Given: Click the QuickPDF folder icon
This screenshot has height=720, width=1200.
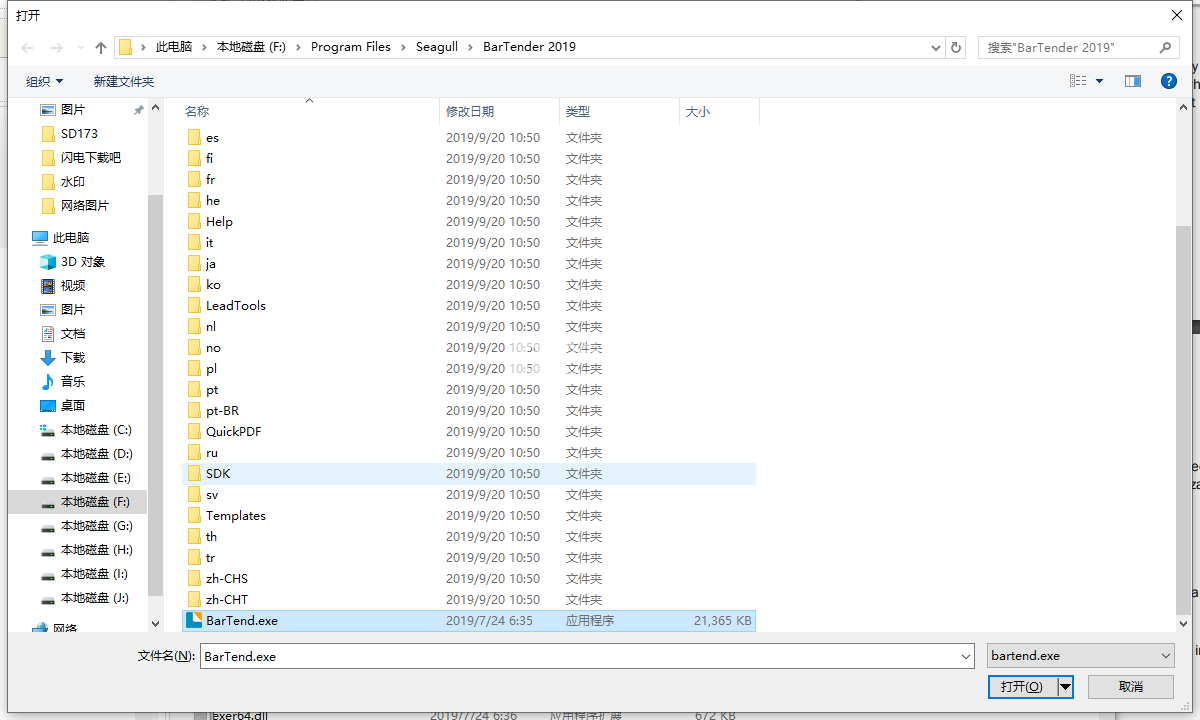Looking at the screenshot, I should click(194, 432).
